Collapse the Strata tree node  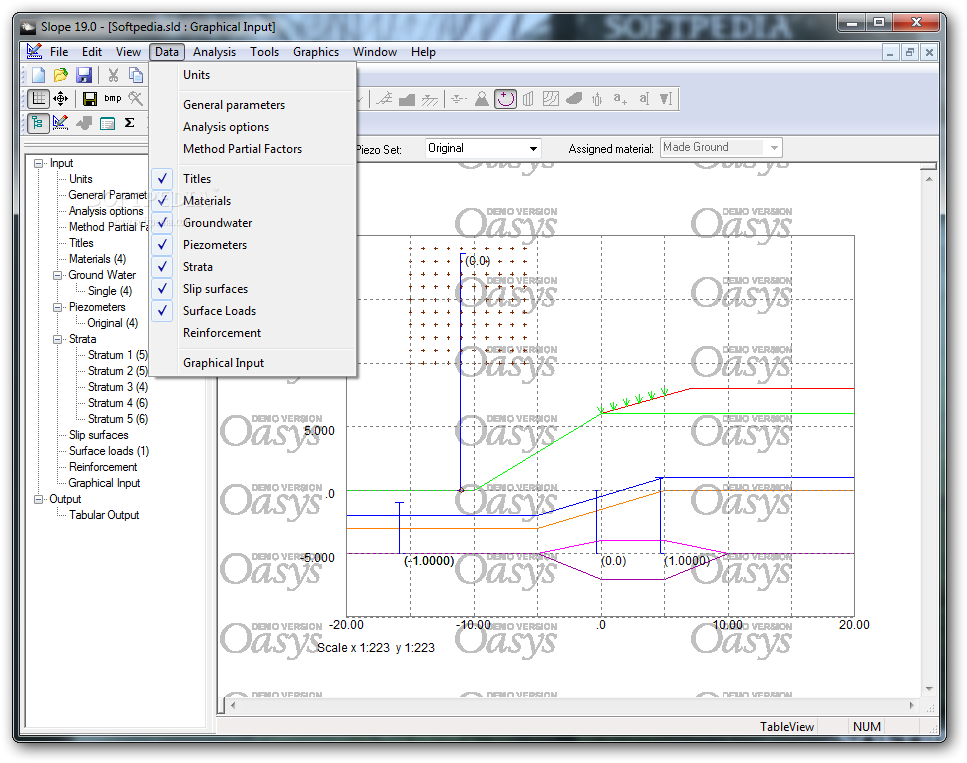point(56,339)
